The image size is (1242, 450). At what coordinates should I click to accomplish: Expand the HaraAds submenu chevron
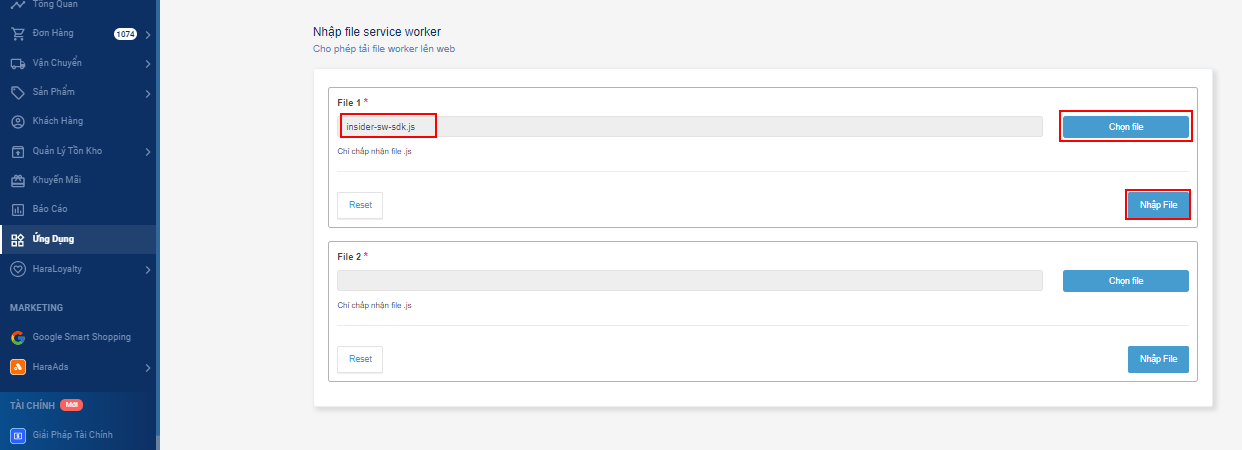click(x=147, y=368)
